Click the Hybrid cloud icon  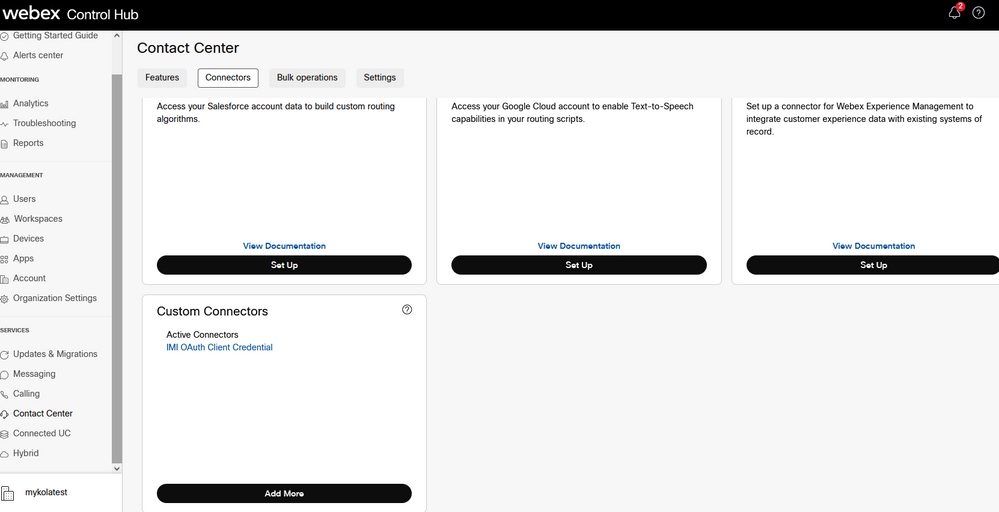pos(4,454)
